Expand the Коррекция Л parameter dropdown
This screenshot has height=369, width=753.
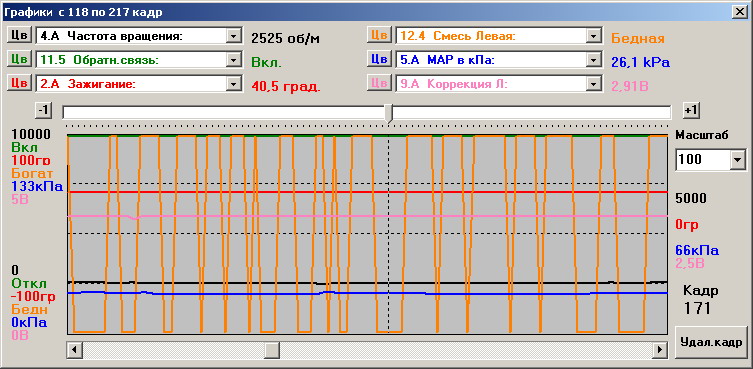(x=594, y=83)
